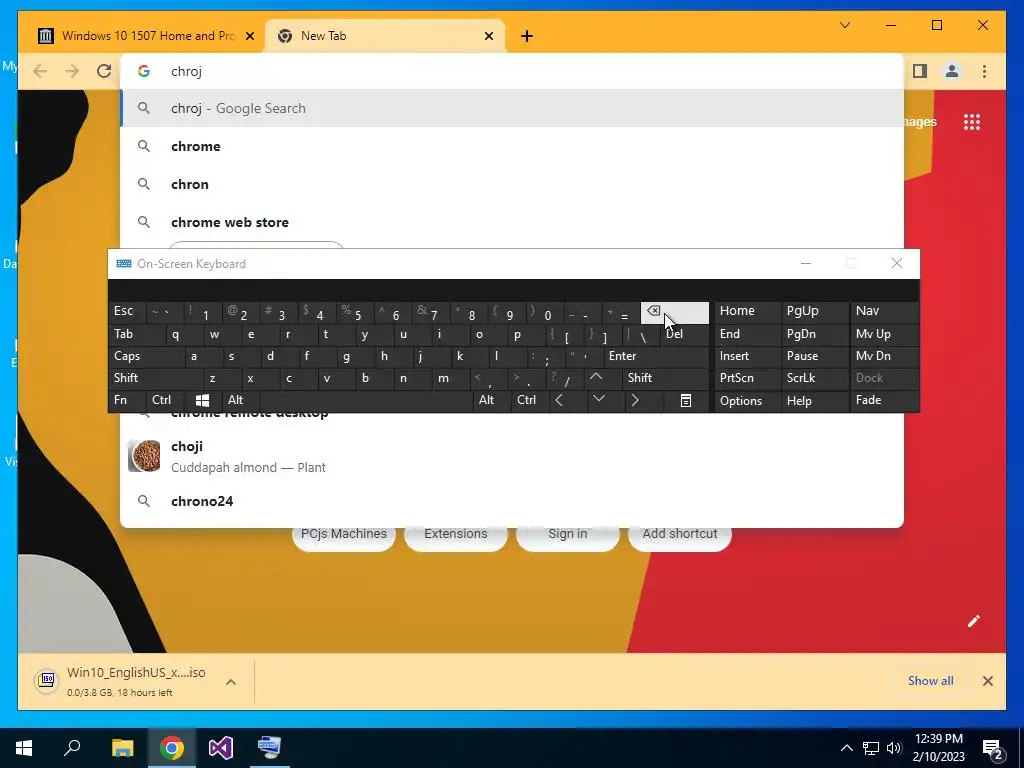This screenshot has width=1024, height=768.
Task: Click the choji plant thumbnail image
Action: pos(144,456)
